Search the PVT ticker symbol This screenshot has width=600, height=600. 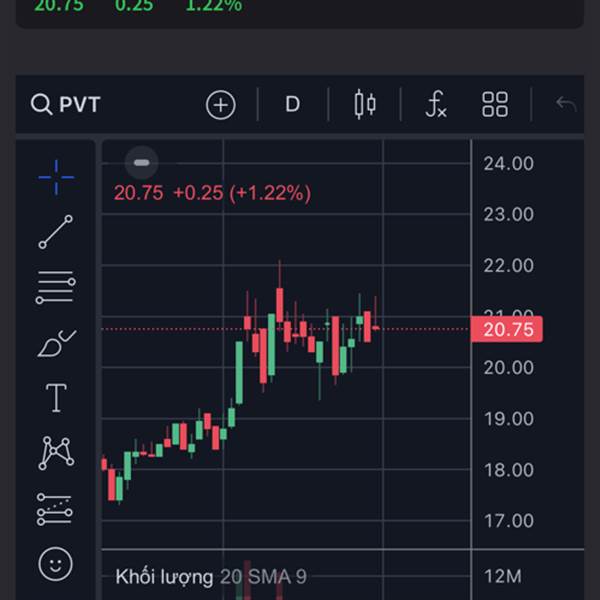pos(66,104)
